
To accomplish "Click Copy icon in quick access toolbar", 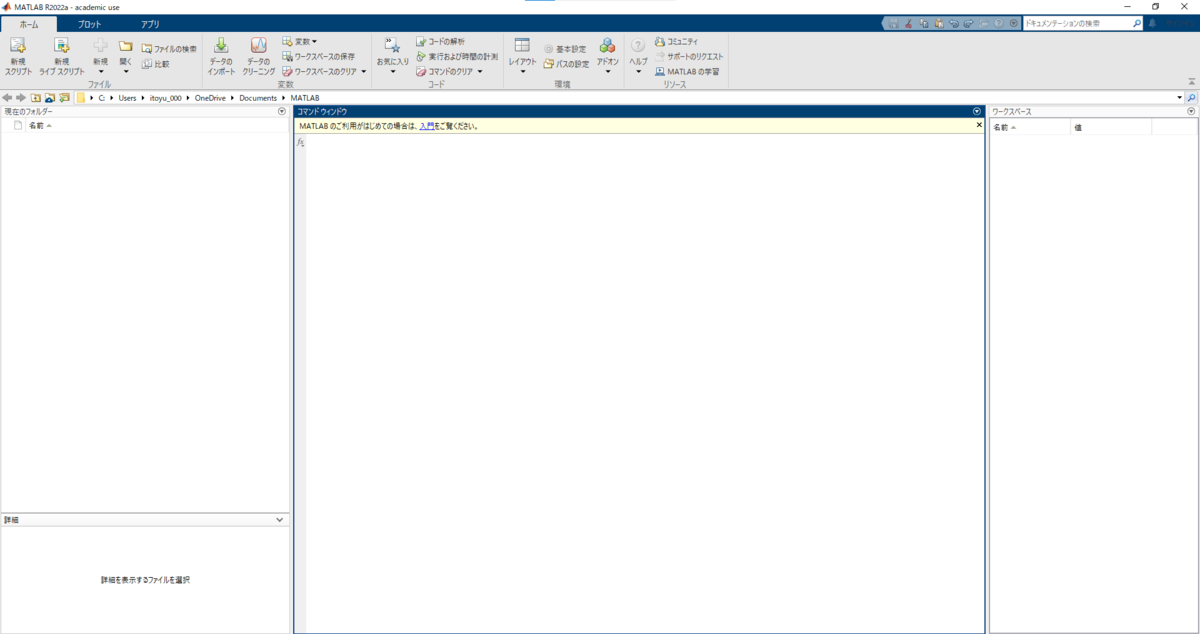I will tap(923, 23).
